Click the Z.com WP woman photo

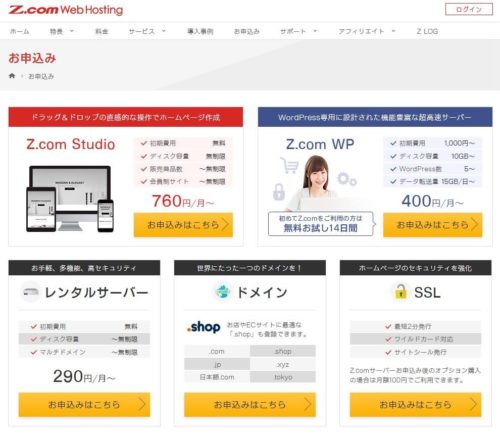[x=315, y=183]
